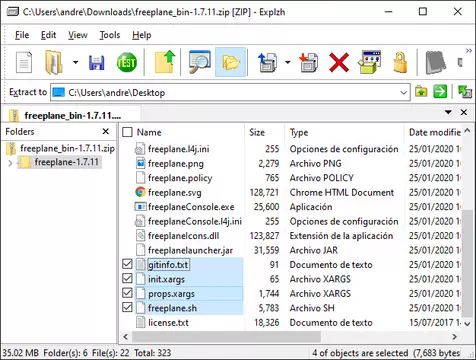This screenshot has width=476, height=360.
Task: Open the View menu
Action: click(78, 35)
